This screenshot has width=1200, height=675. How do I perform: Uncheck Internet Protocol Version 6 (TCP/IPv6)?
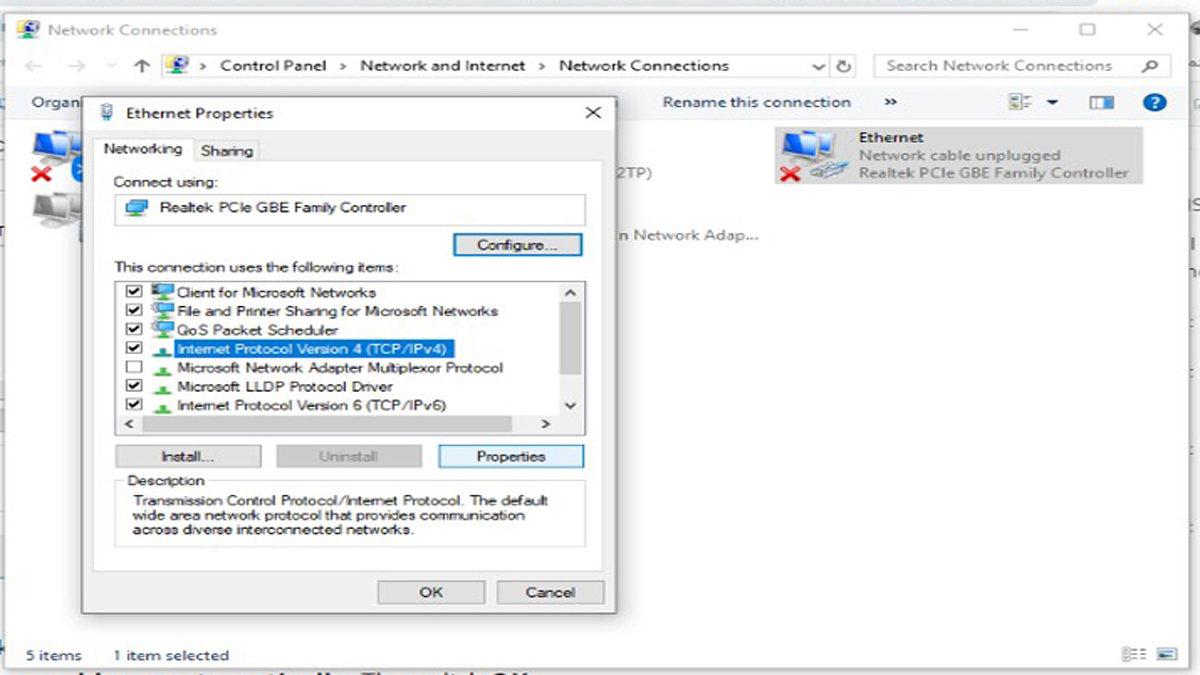[134, 405]
